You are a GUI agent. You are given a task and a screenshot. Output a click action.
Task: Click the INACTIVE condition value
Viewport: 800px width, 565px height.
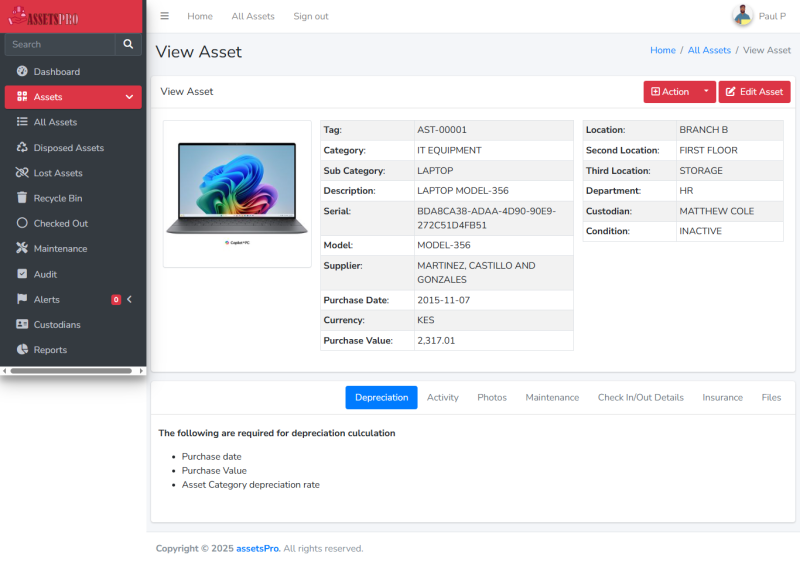point(700,231)
